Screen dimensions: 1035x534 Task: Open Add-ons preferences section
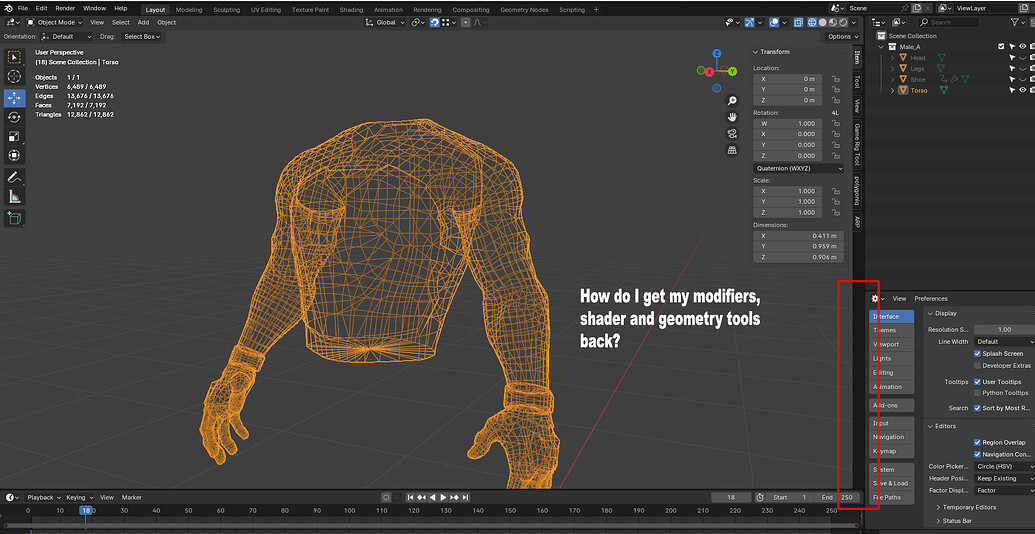(891, 405)
